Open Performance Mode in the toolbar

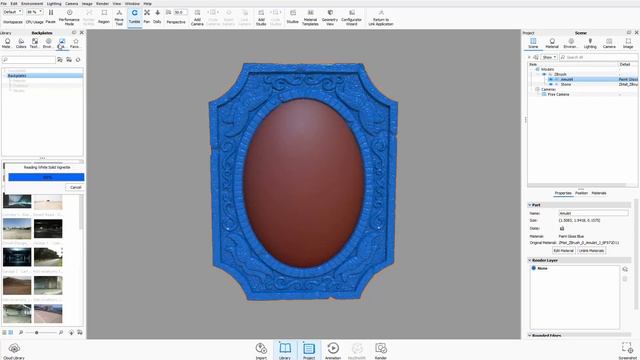pyautogui.click(x=69, y=17)
